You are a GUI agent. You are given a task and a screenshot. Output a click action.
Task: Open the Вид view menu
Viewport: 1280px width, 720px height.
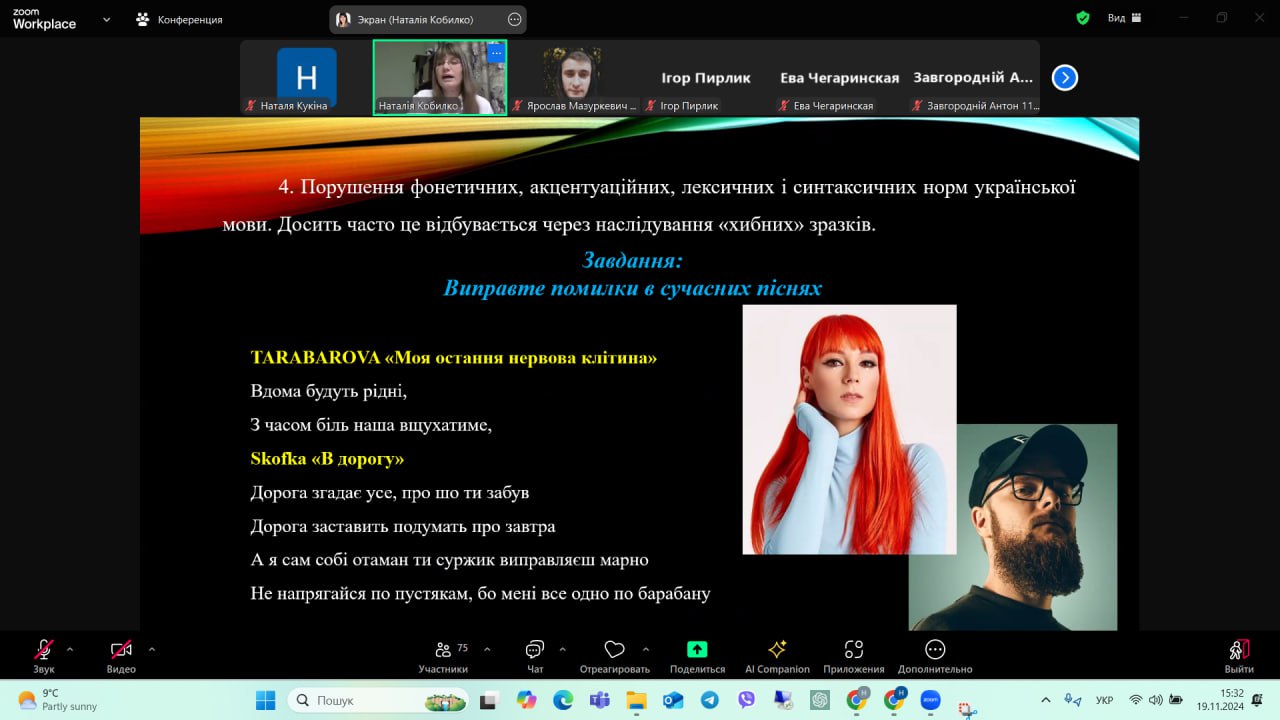click(1125, 18)
